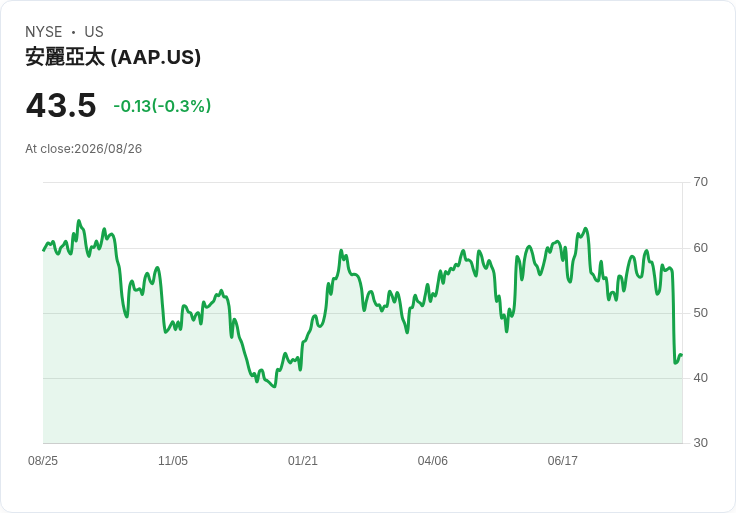Image resolution: width=736 pixels, height=513 pixels.
Task: Click the stock name 安麗亞太 (AAP.US)
Action: point(113,57)
